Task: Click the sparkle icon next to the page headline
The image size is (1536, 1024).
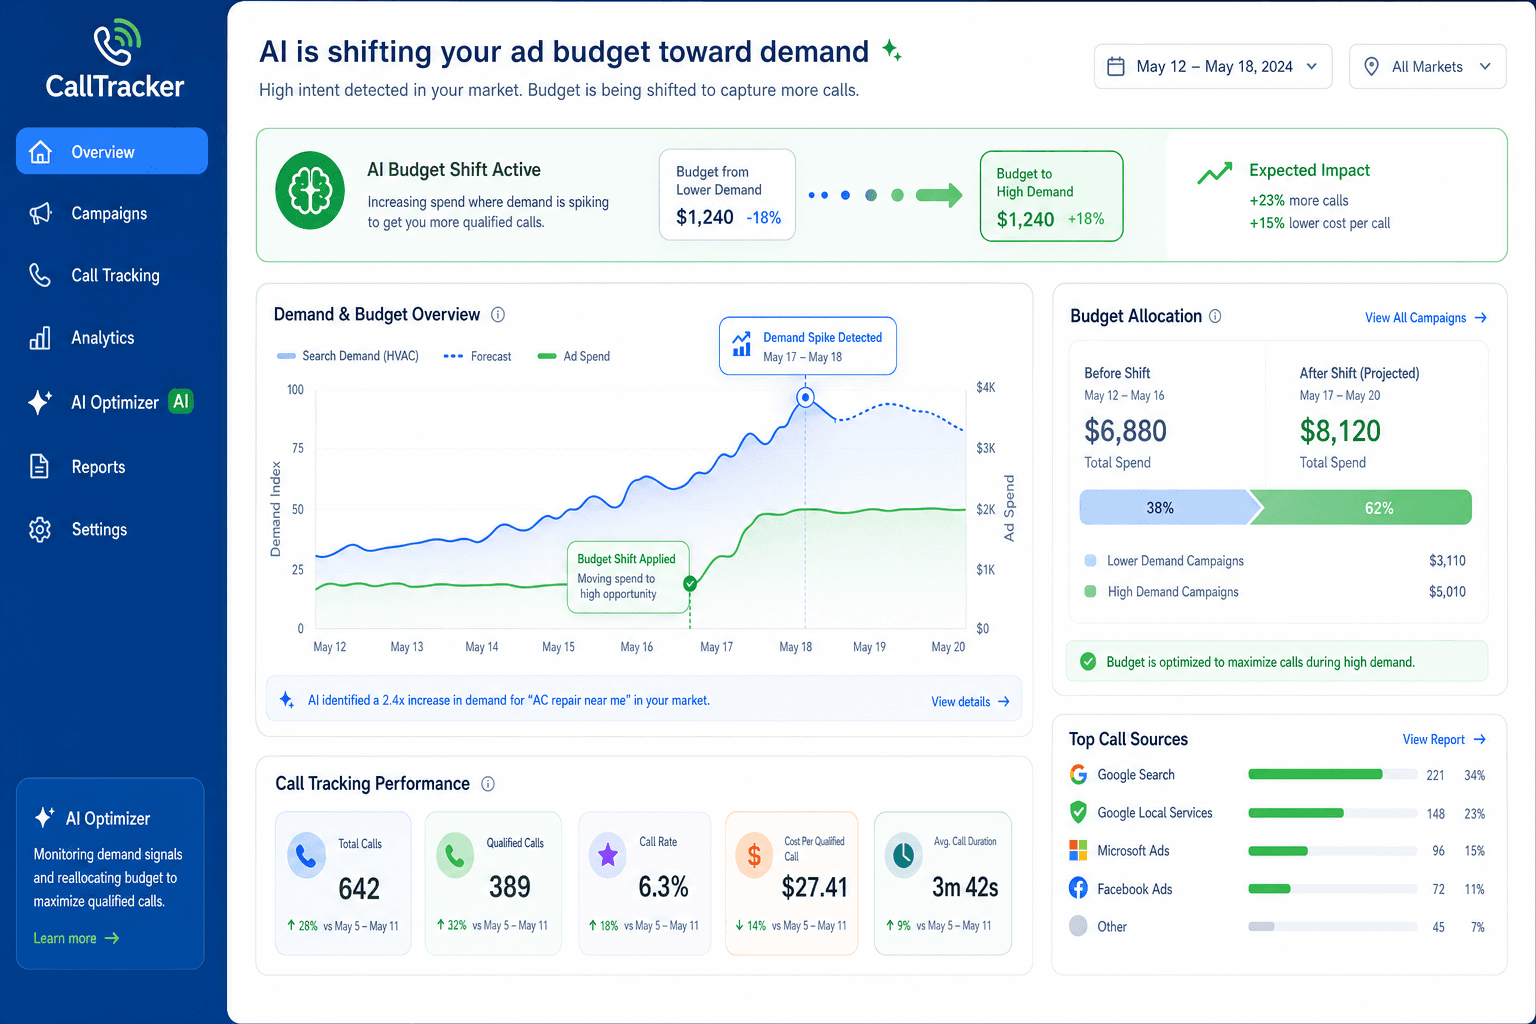Action: pyautogui.click(x=892, y=50)
